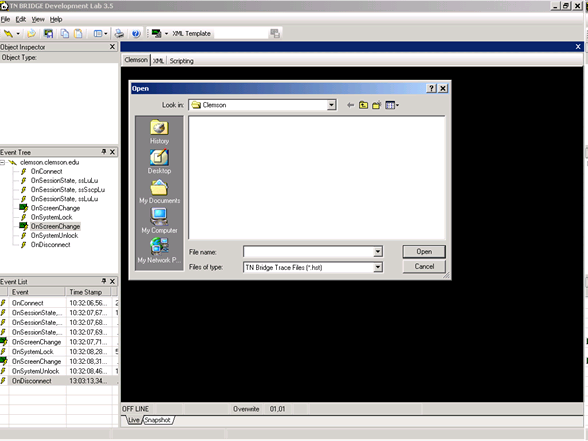The height and width of the screenshot is (441, 588).
Task: Close the Open dialog
Action: tap(443, 88)
